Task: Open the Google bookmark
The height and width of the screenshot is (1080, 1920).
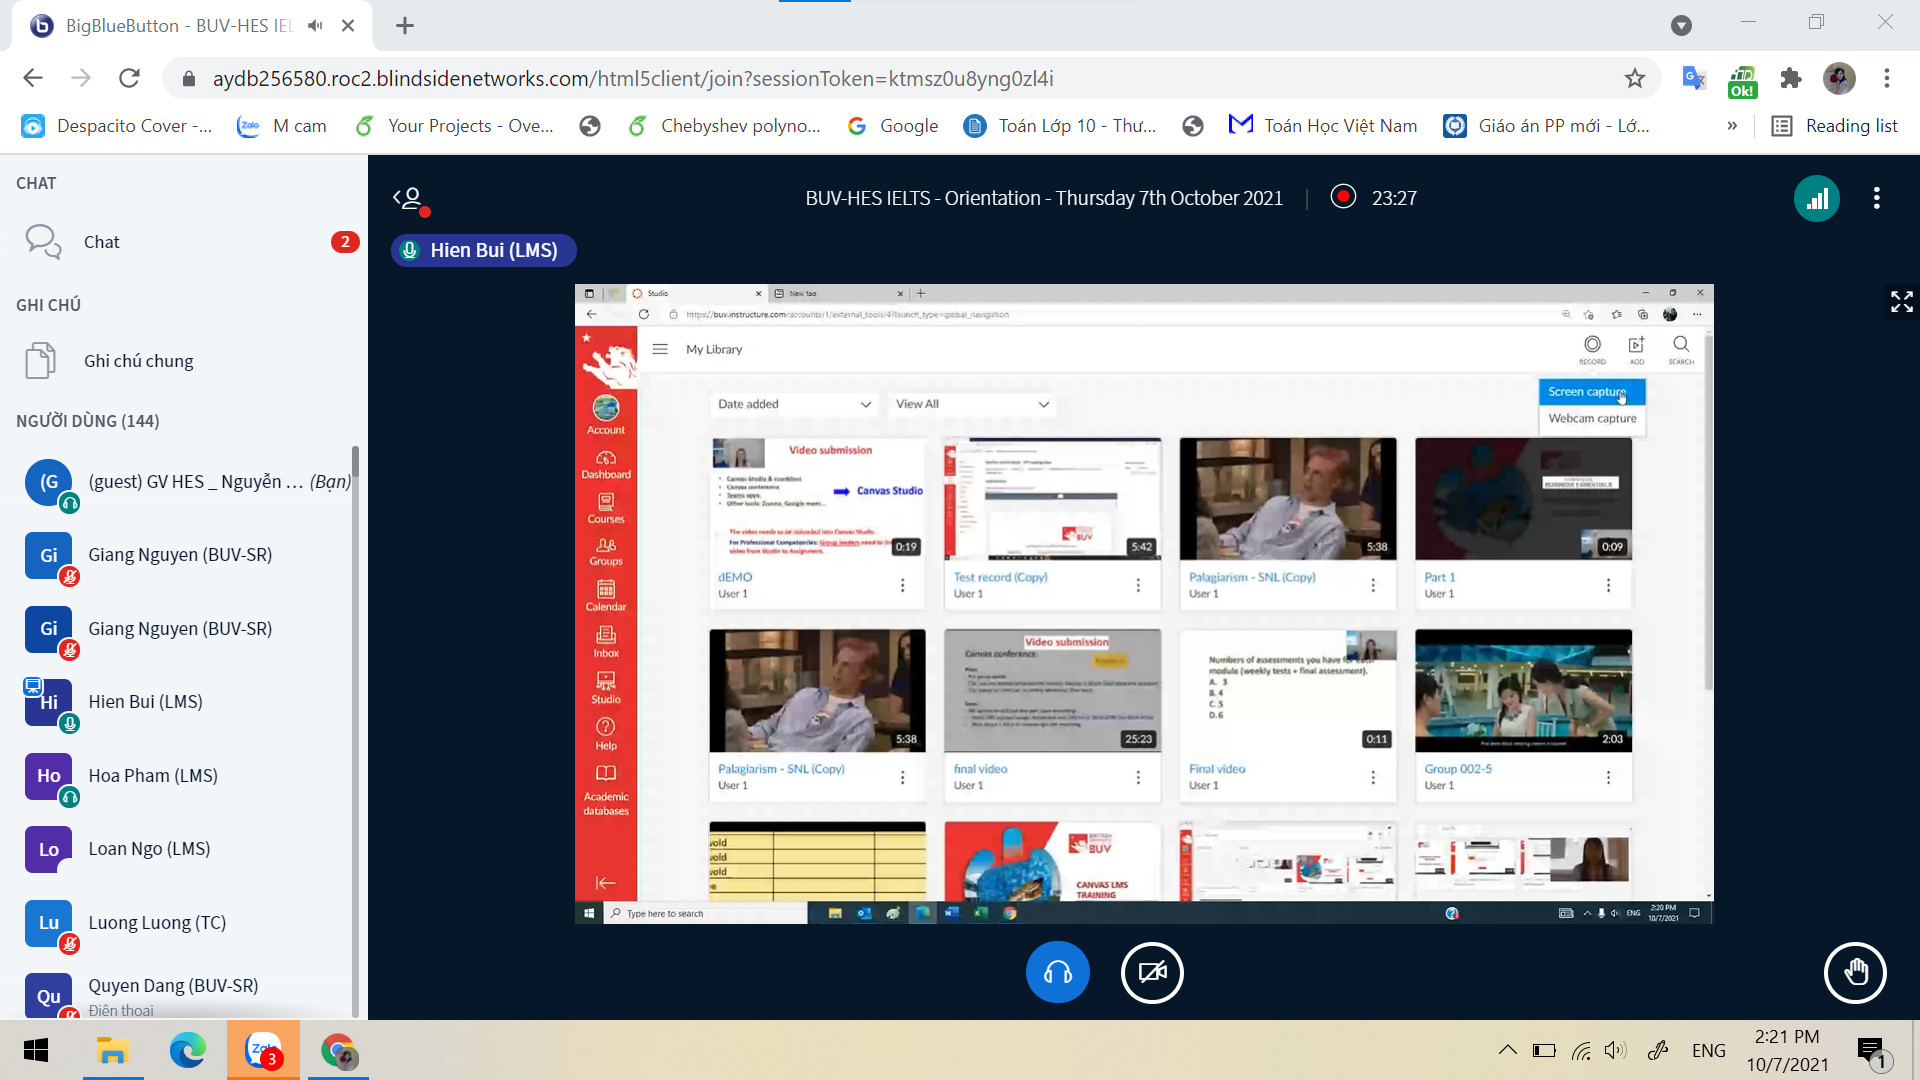Action: point(892,126)
